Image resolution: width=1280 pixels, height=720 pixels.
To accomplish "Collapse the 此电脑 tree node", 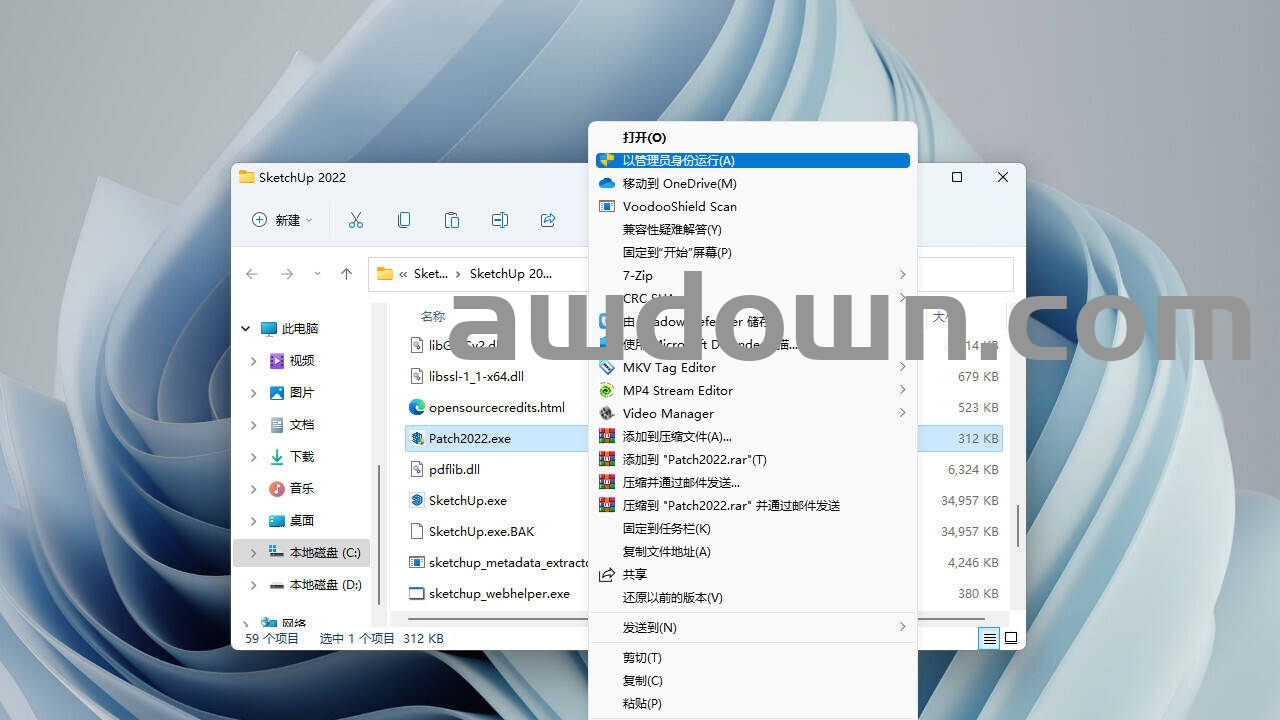I will pos(246,329).
